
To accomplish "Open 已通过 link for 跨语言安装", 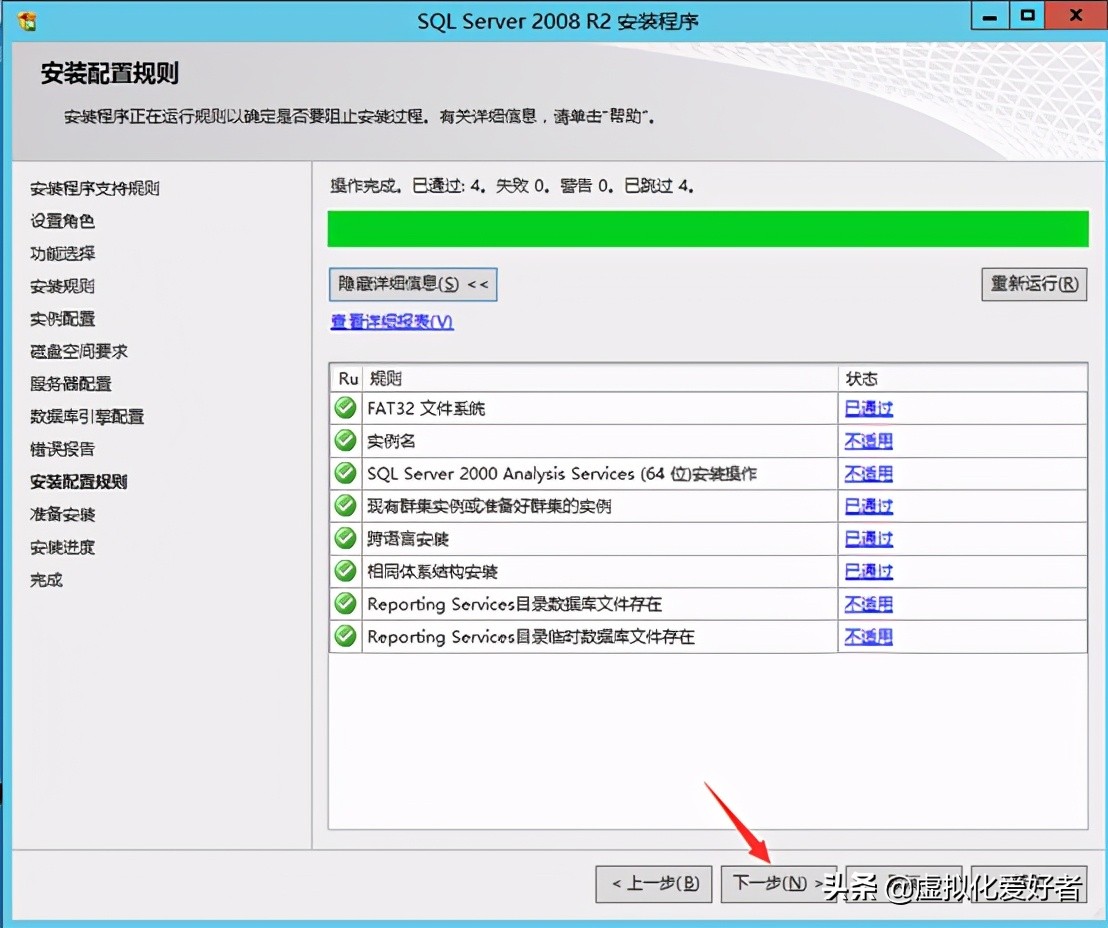I will click(x=868, y=539).
